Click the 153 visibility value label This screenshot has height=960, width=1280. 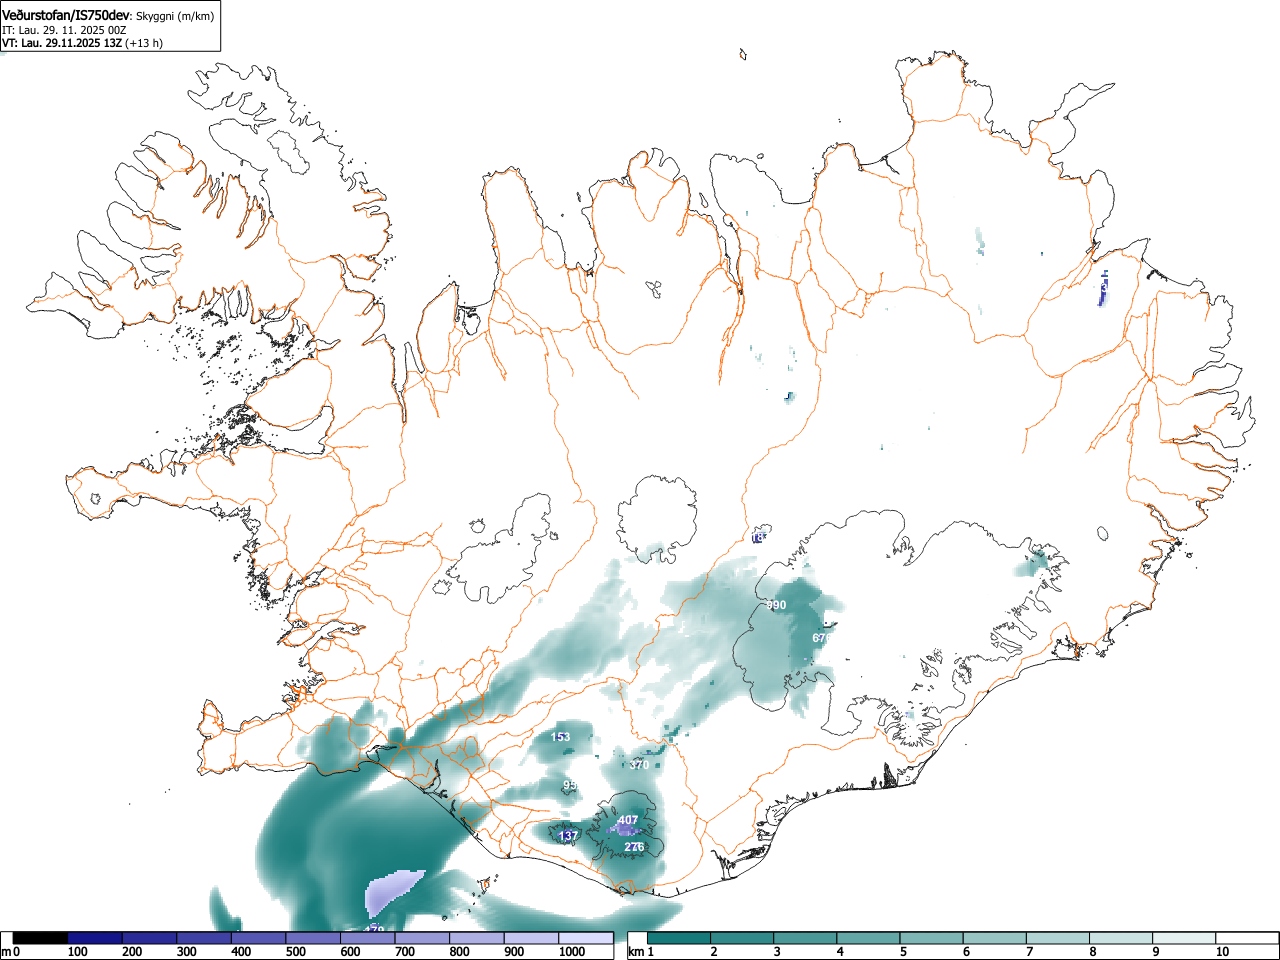pyautogui.click(x=560, y=738)
